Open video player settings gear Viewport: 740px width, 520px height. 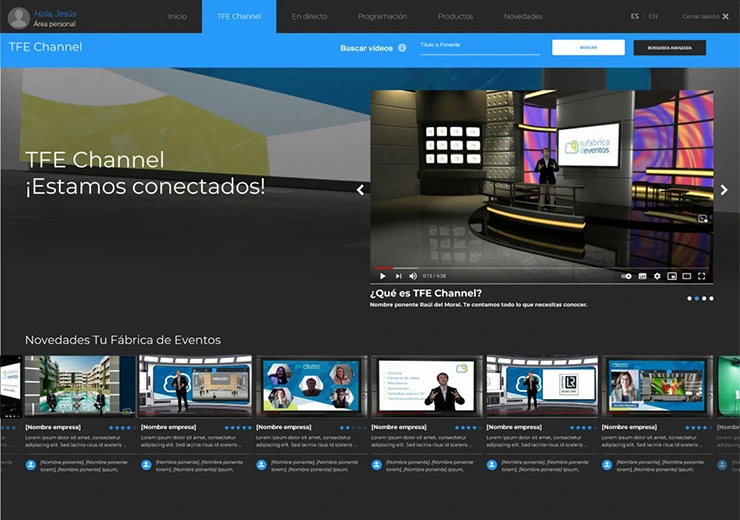click(657, 276)
